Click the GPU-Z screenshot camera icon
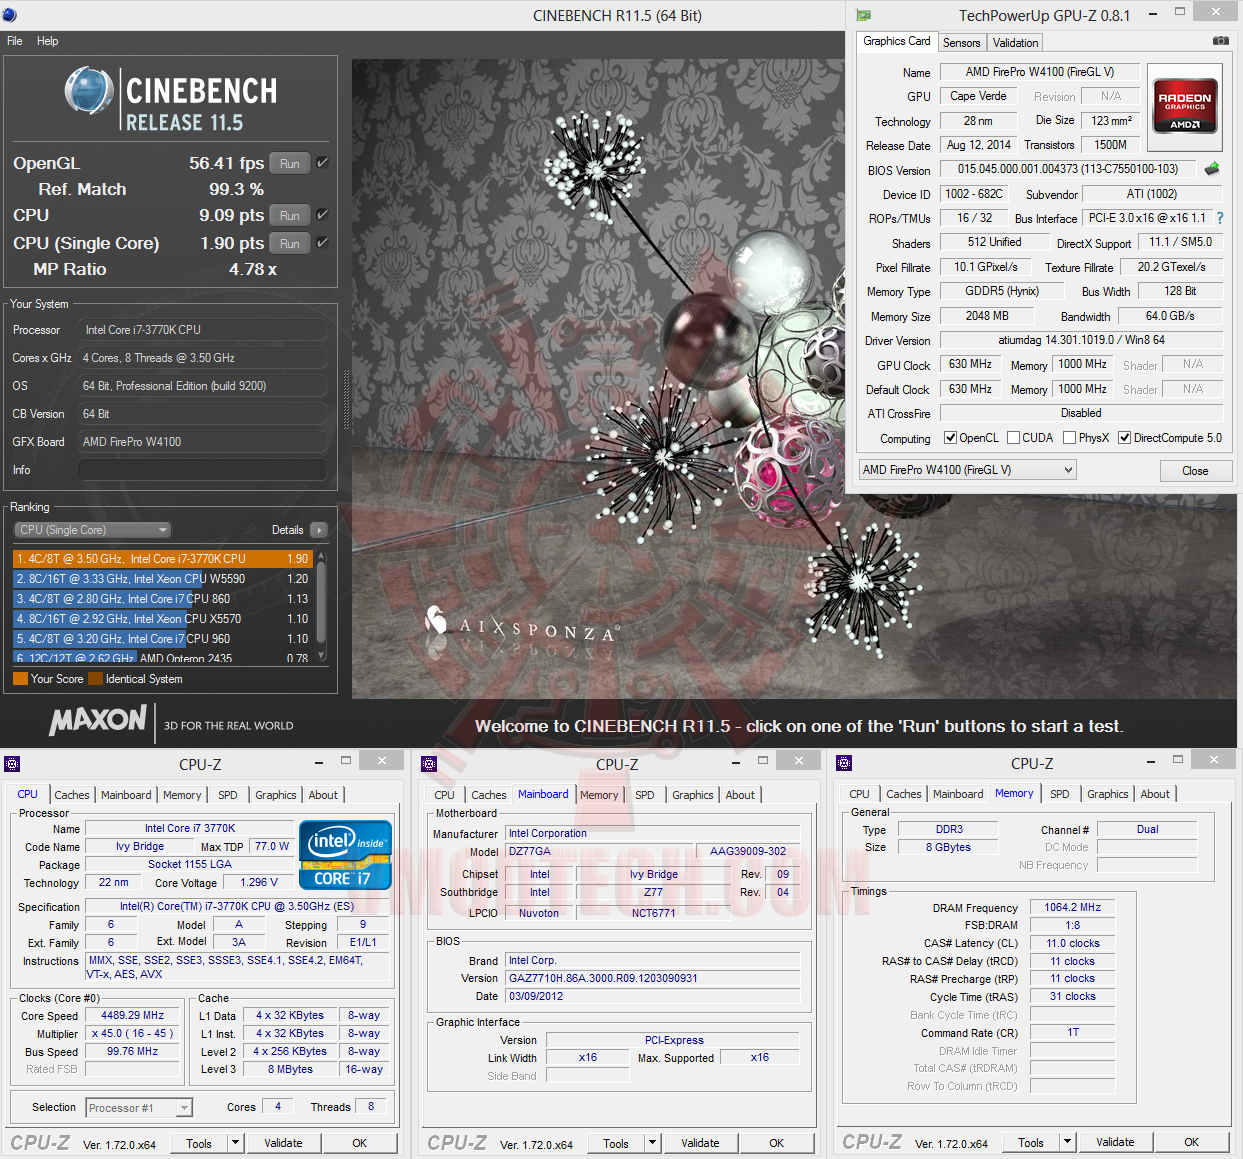Image resolution: width=1243 pixels, height=1159 pixels. point(1220,41)
